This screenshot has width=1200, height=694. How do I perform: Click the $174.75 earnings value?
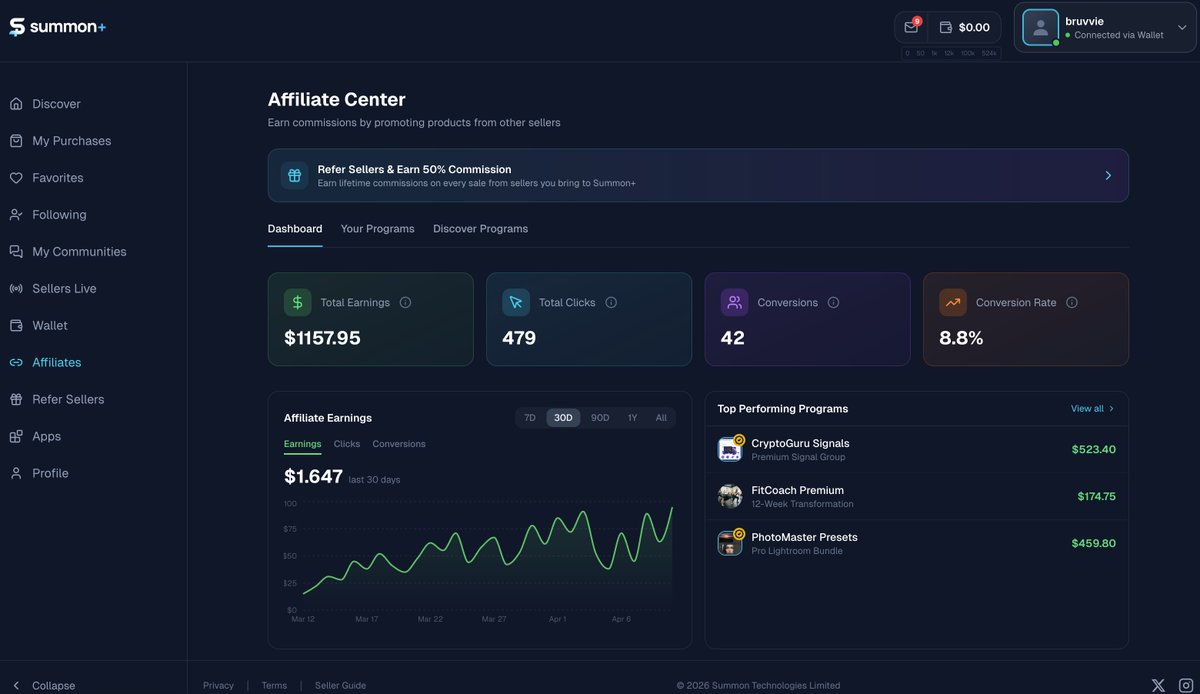point(1096,497)
